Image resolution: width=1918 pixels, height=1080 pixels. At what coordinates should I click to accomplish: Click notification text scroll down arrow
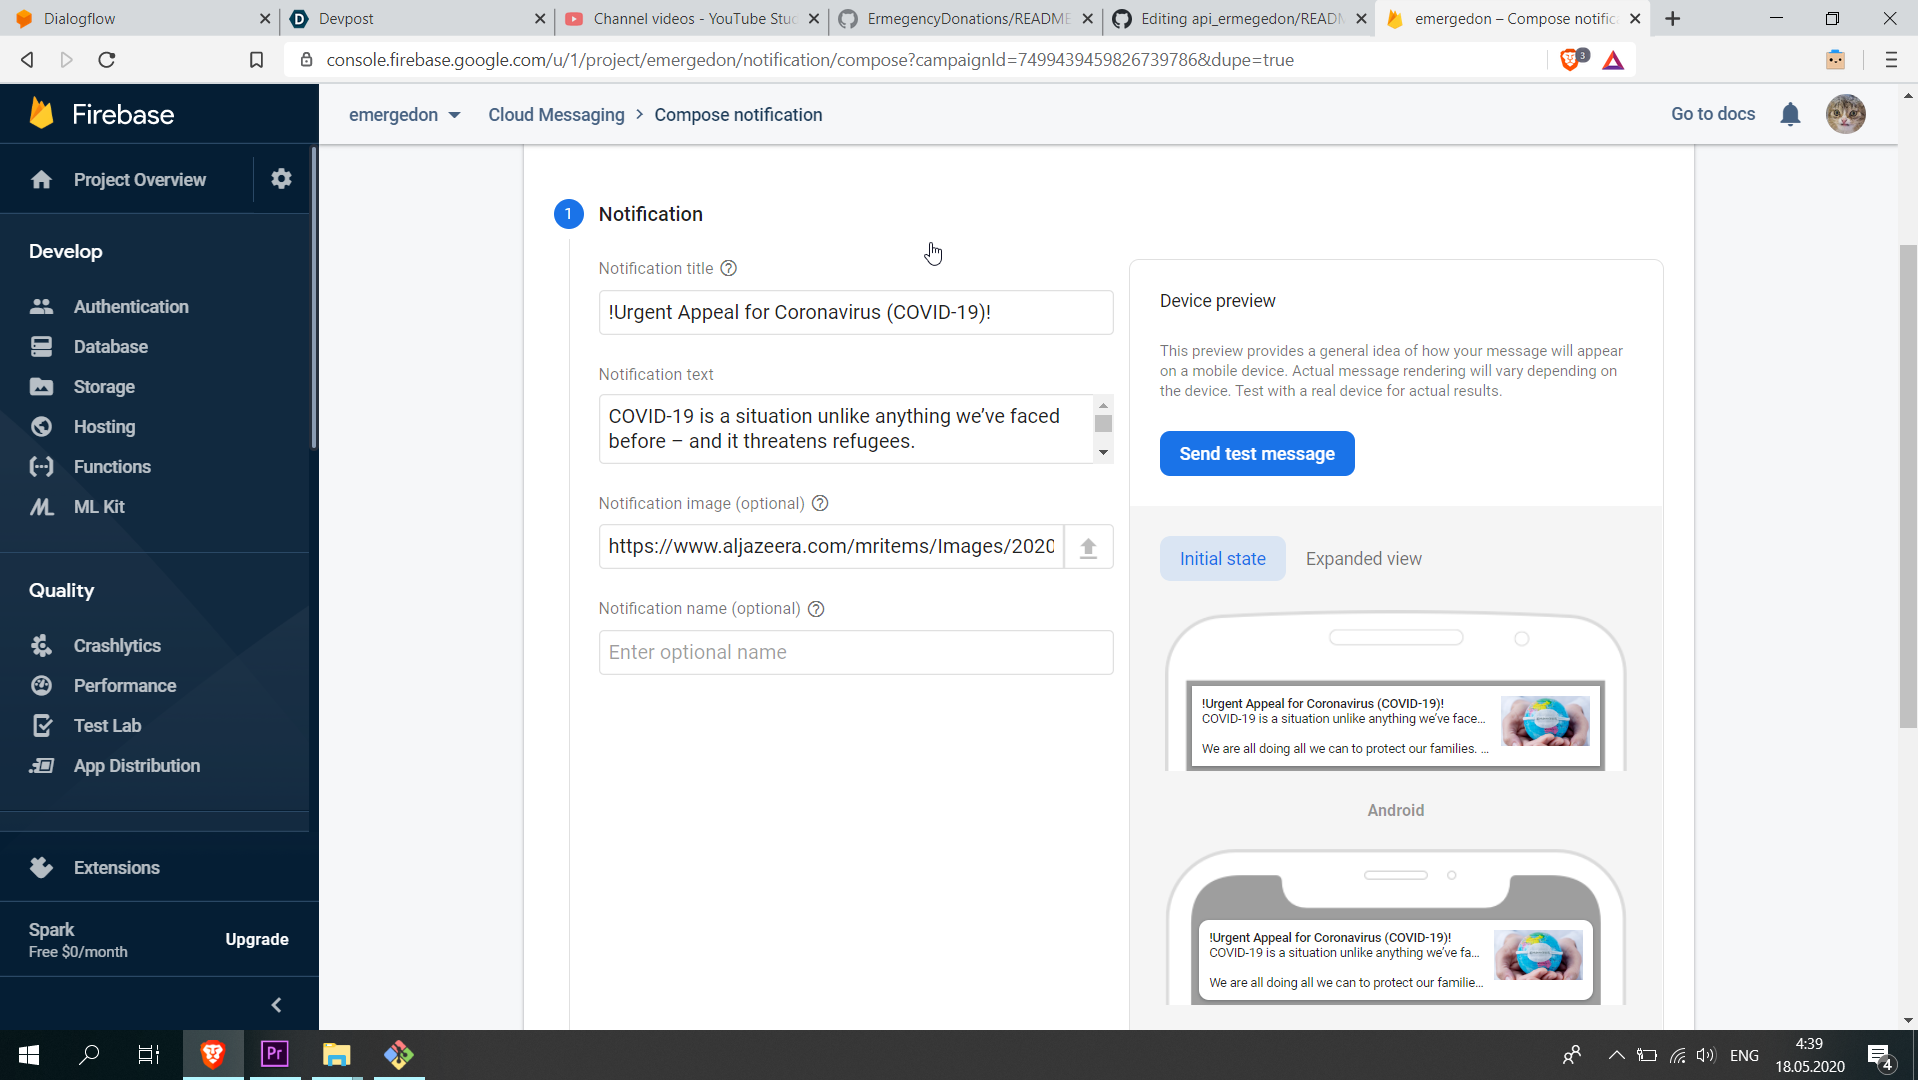click(1103, 453)
